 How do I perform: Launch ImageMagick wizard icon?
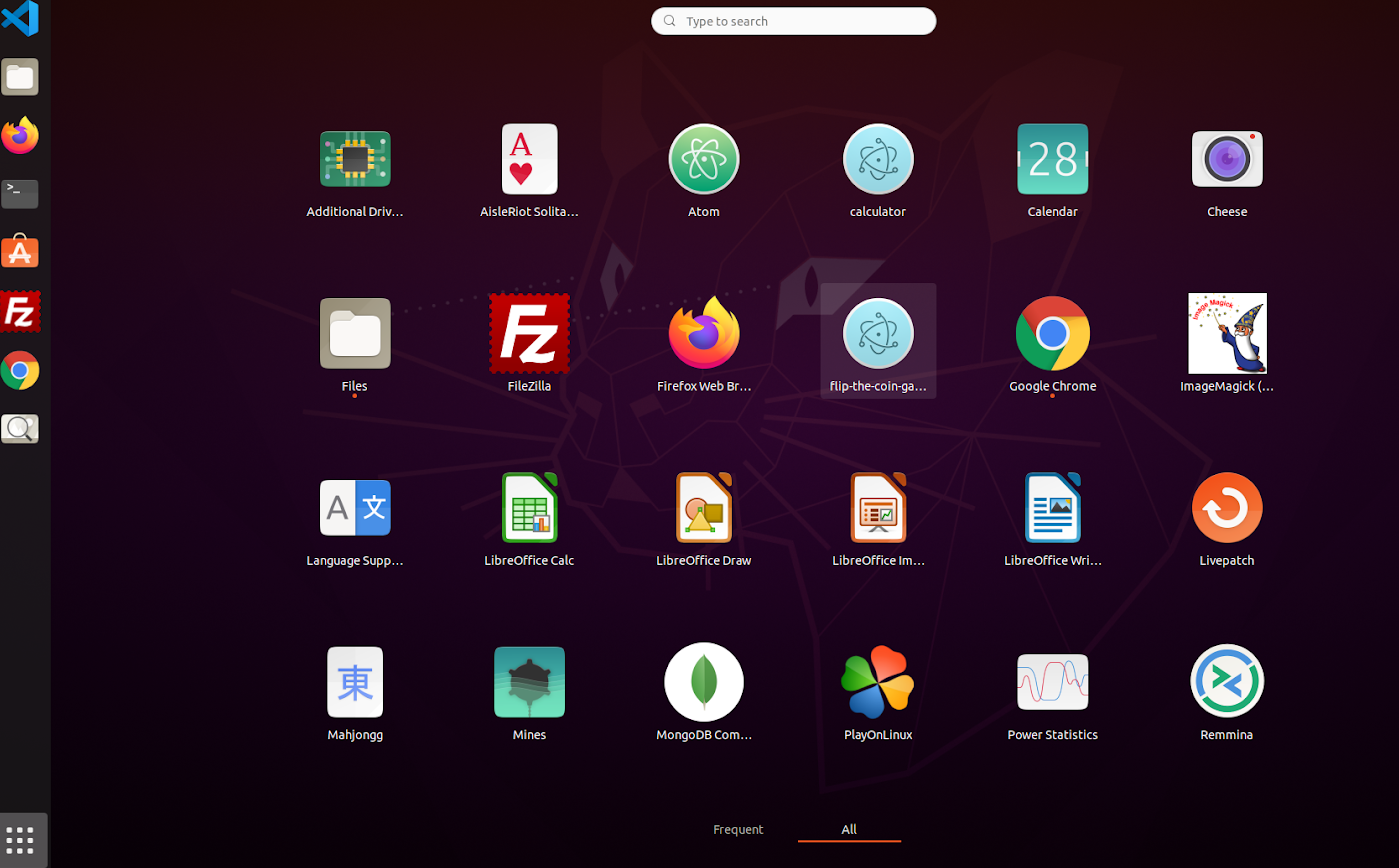click(1227, 333)
